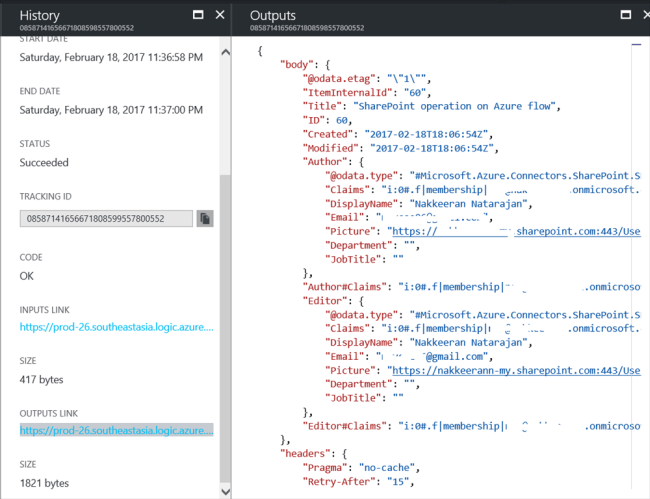Maximize the Outputs blade
The image size is (650, 499).
point(625,15)
